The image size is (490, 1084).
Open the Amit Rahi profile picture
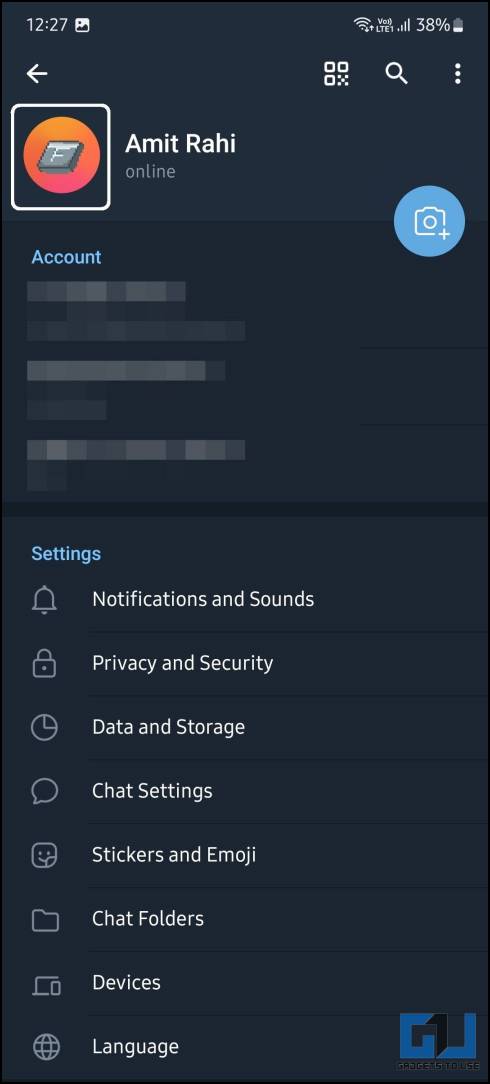coord(61,156)
